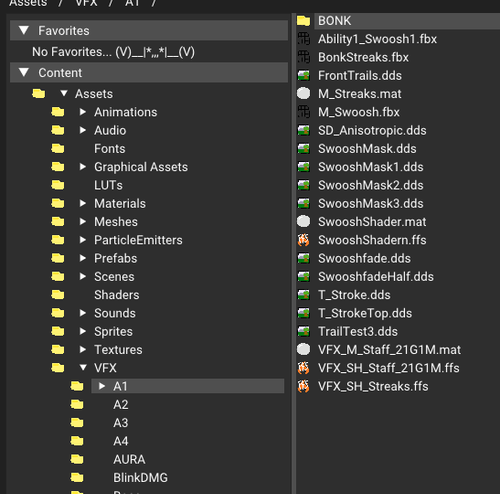Viewport: 500px width, 494px height.
Task: Click the mesh icon beside BonkStreaks.fbx
Action: 303,57
